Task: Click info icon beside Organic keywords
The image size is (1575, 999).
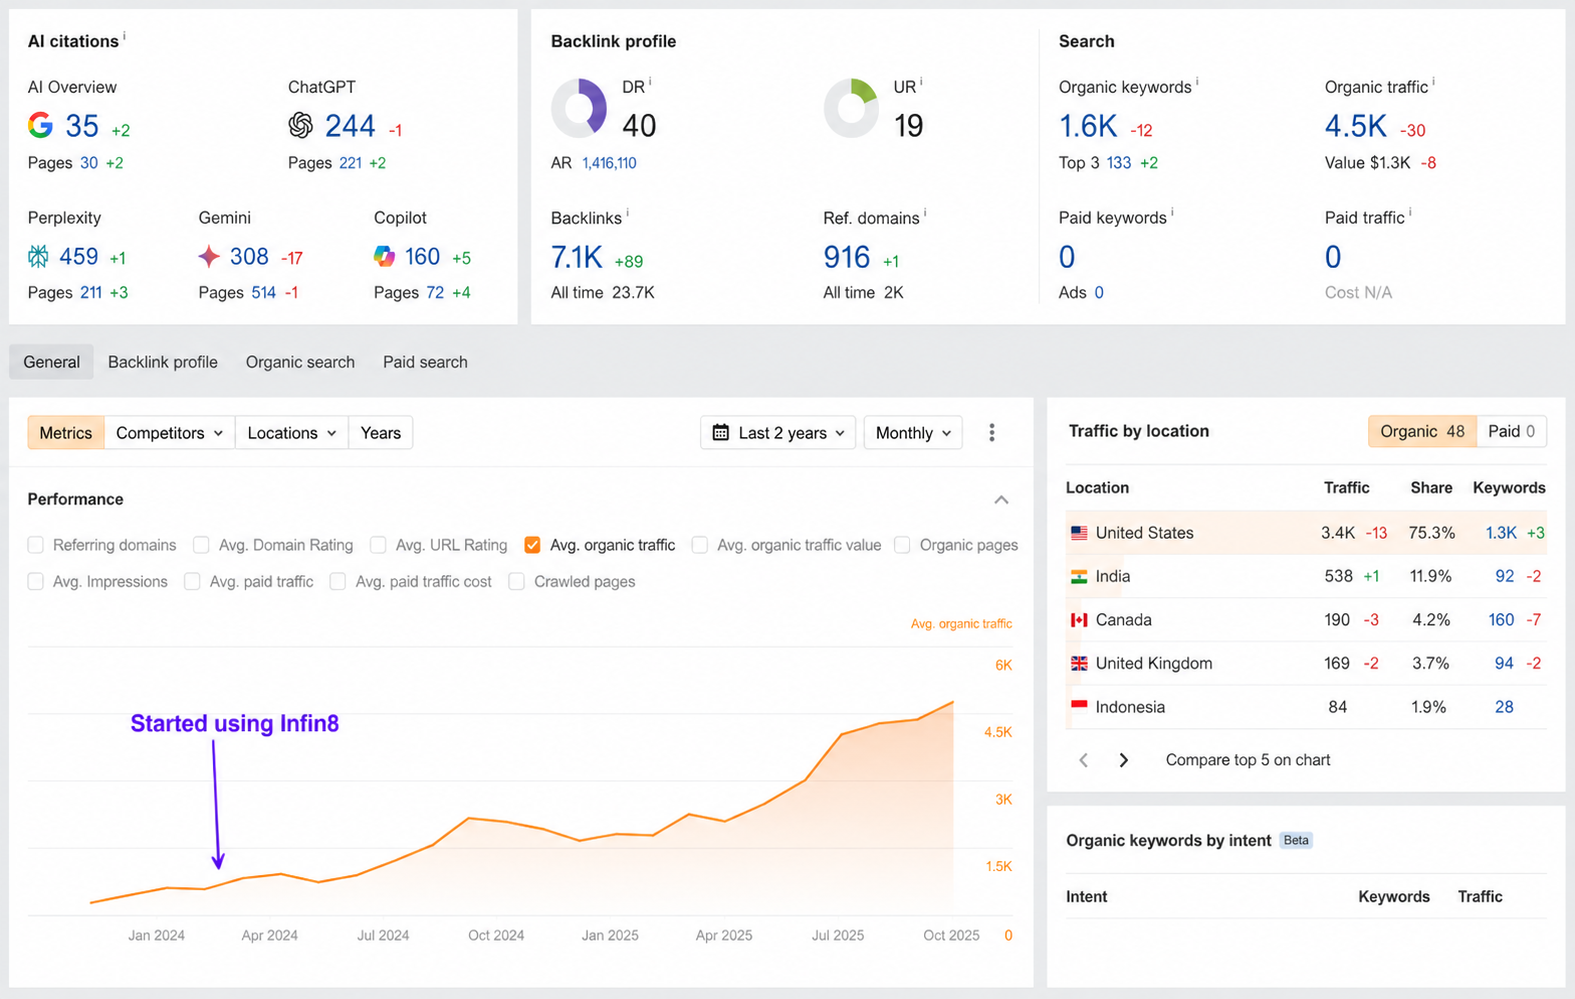Action: pos(1197,82)
